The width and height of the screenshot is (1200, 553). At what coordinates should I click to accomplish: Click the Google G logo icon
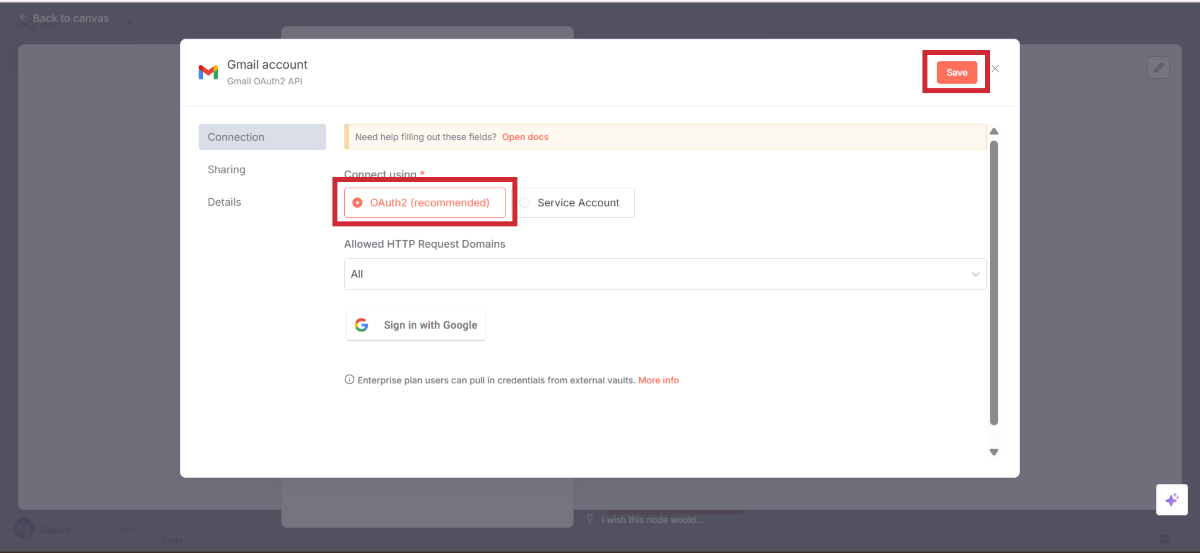coord(362,325)
